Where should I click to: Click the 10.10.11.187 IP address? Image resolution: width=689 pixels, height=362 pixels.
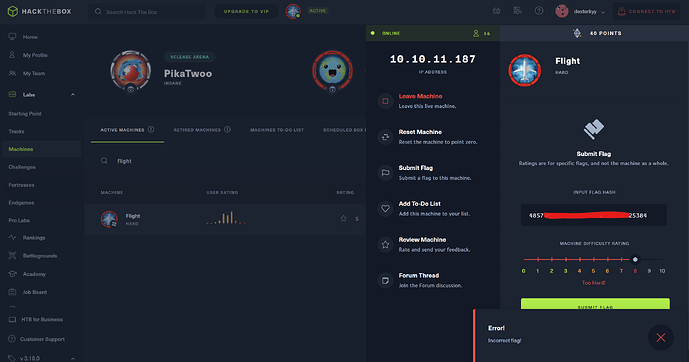tap(432, 59)
